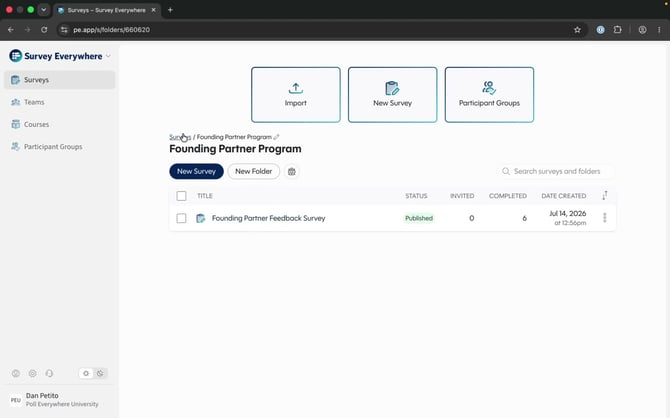Click the New Survey card with clipboard icon
This screenshot has width=670, height=418.
(392, 94)
